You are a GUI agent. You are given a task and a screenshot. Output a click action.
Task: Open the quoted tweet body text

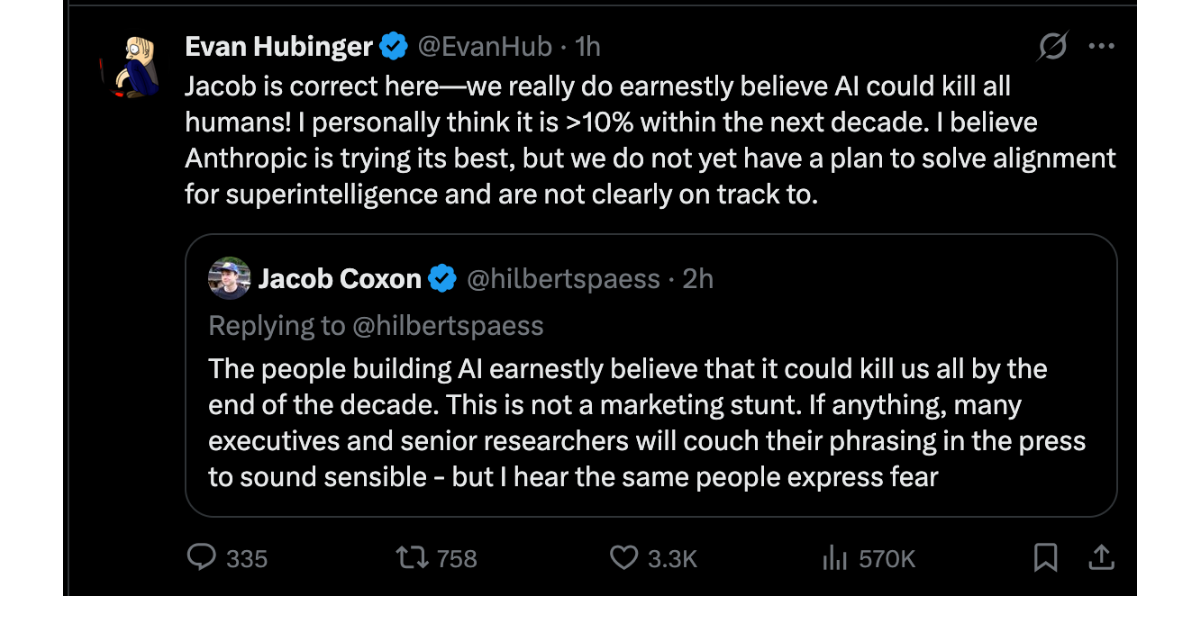[647, 422]
